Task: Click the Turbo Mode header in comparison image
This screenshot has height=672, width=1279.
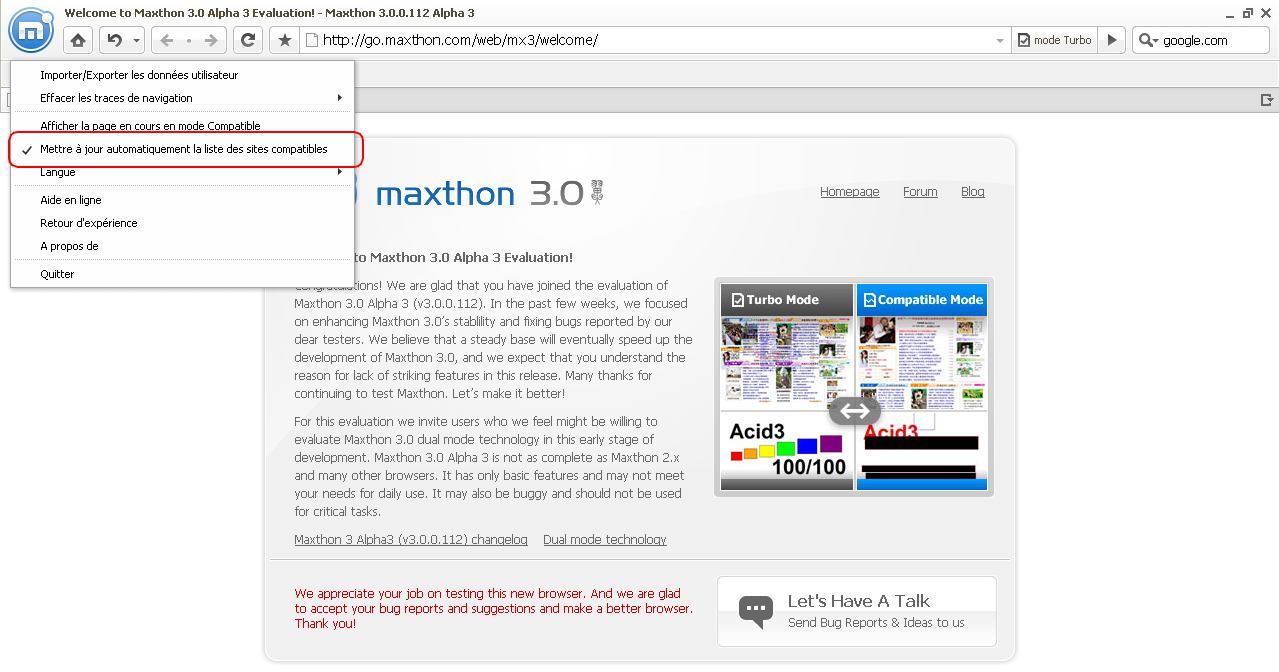Action: [787, 300]
